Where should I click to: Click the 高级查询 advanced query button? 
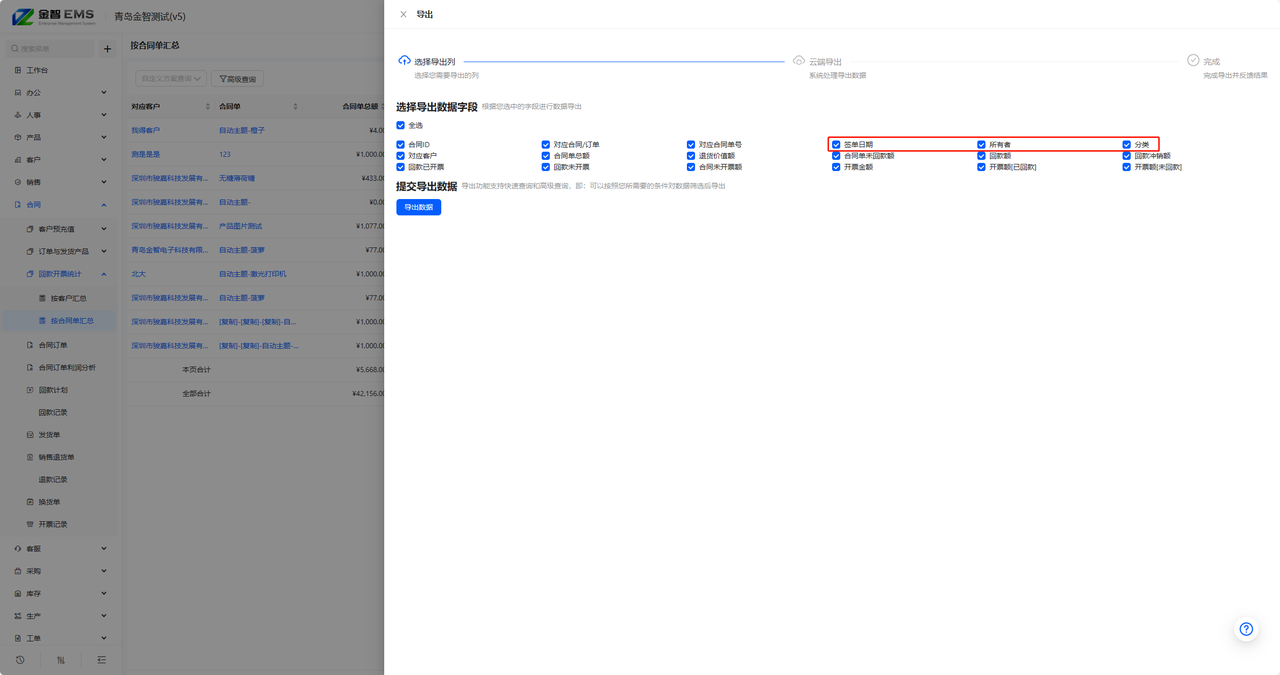[237, 79]
